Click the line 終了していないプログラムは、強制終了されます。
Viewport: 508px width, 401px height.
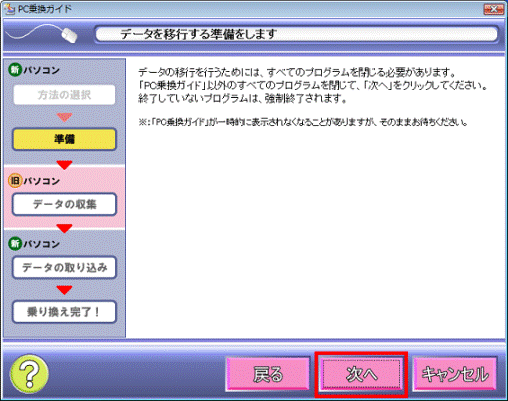tap(243, 99)
